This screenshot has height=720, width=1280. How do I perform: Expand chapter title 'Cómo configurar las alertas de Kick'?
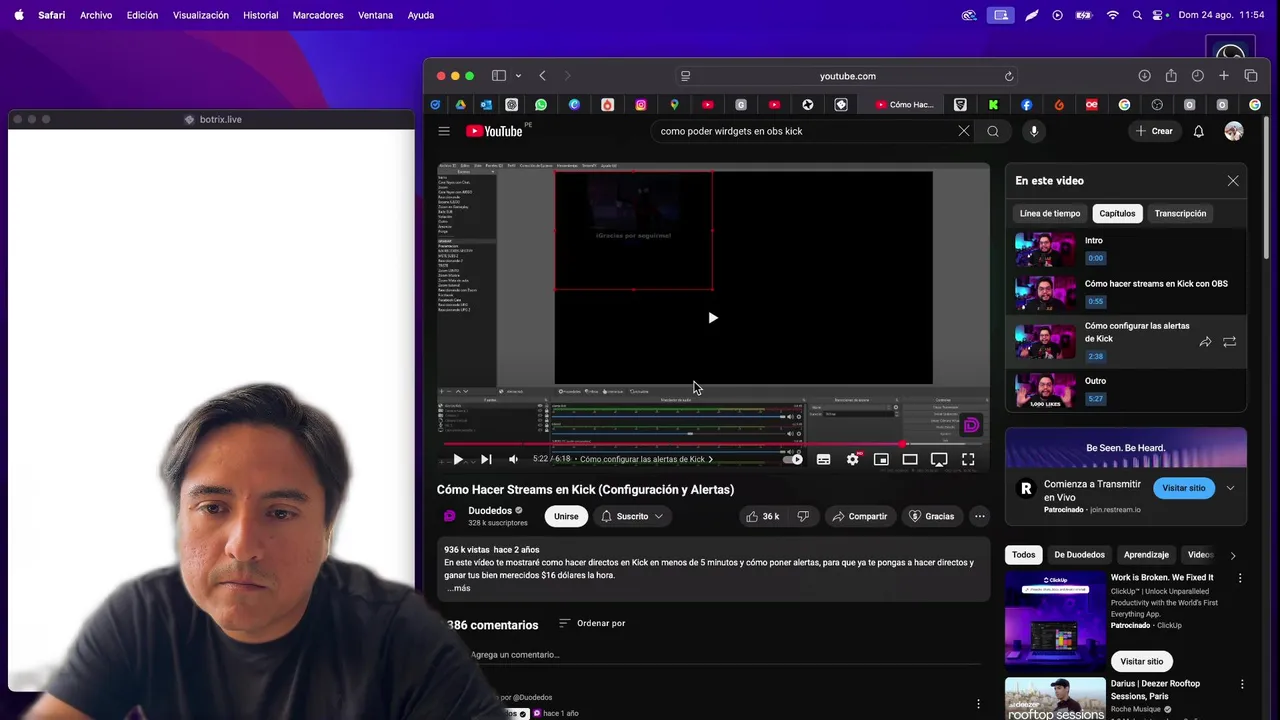(646, 459)
